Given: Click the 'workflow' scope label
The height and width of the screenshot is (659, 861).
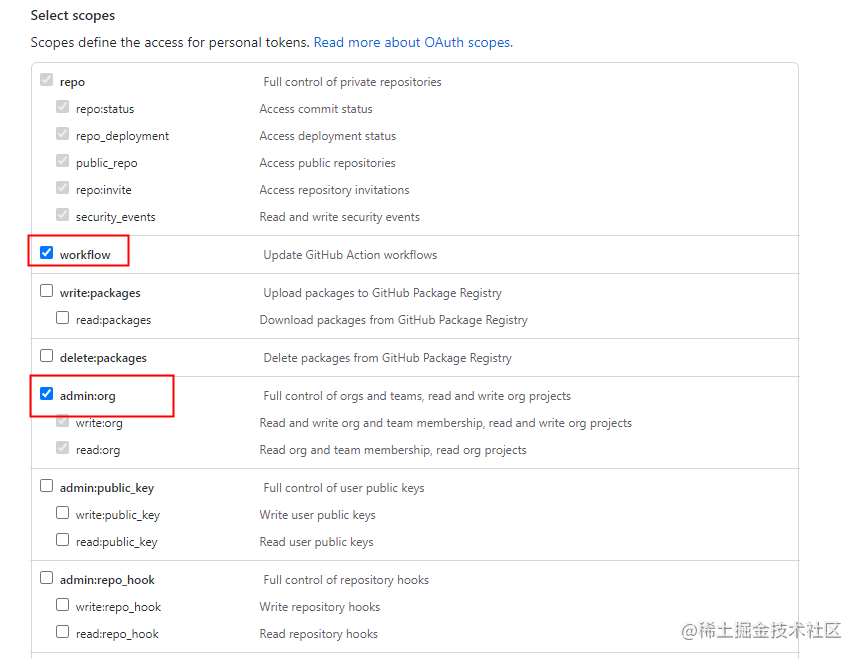Looking at the screenshot, I should pyautogui.click(x=85, y=255).
